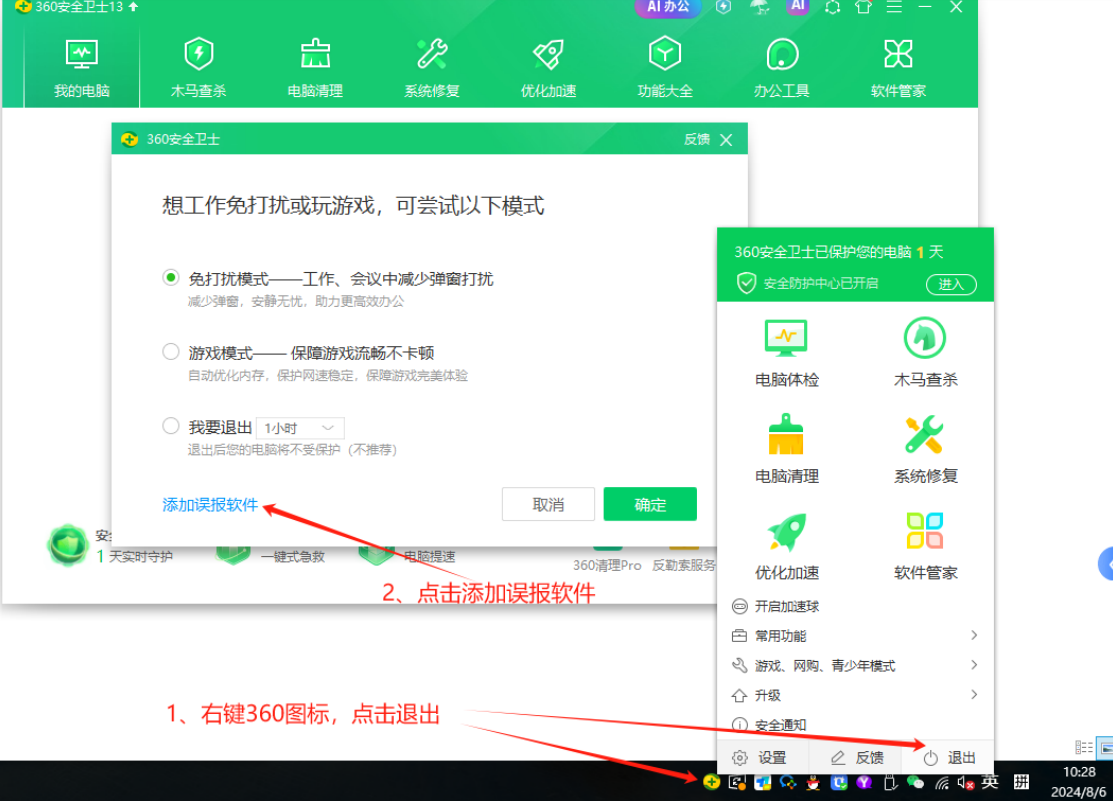
Task: Click the three-node hexagon icon in title bar
Action: coord(833,7)
